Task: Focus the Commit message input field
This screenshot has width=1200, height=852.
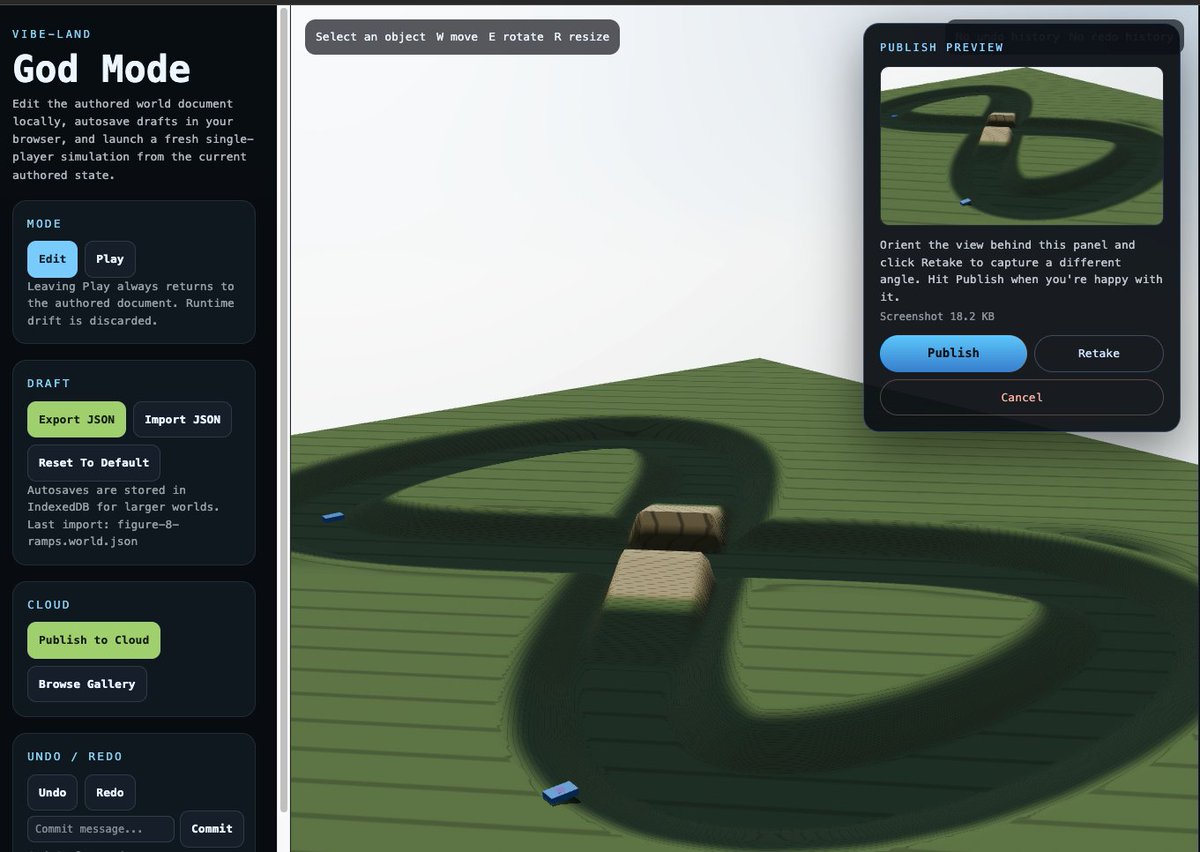Action: (x=101, y=829)
